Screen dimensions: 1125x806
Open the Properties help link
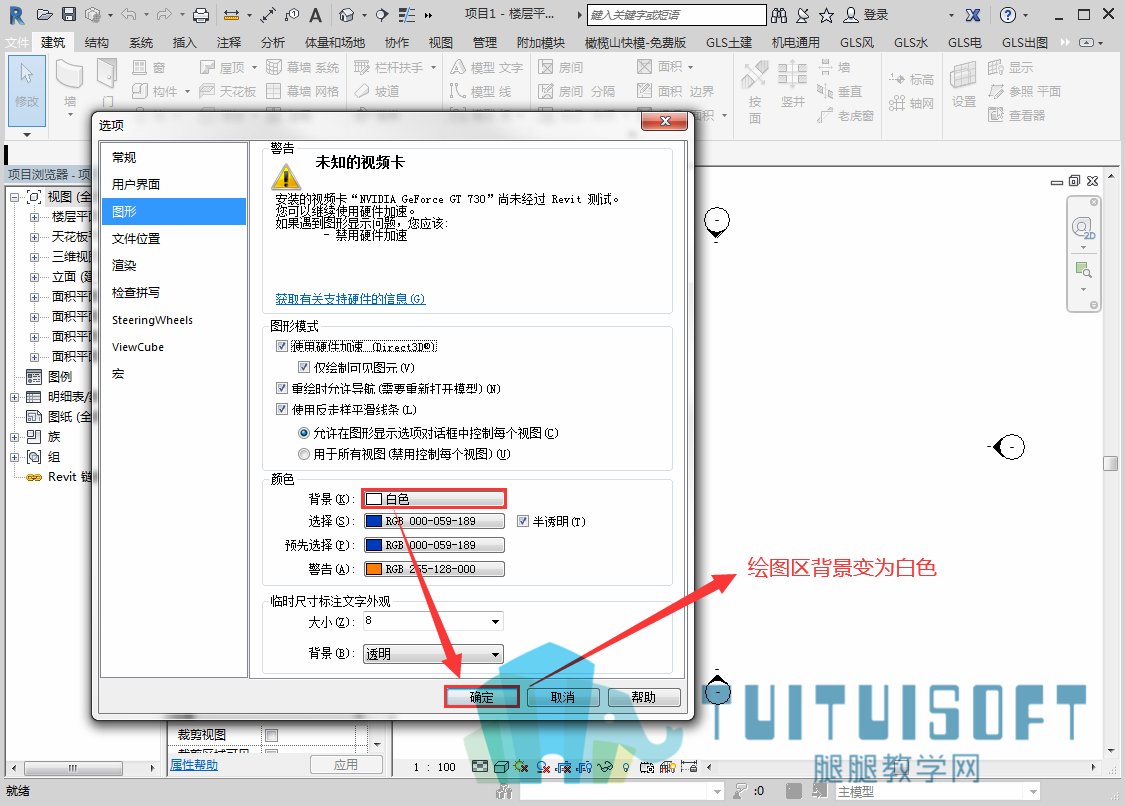pyautogui.click(x=194, y=765)
